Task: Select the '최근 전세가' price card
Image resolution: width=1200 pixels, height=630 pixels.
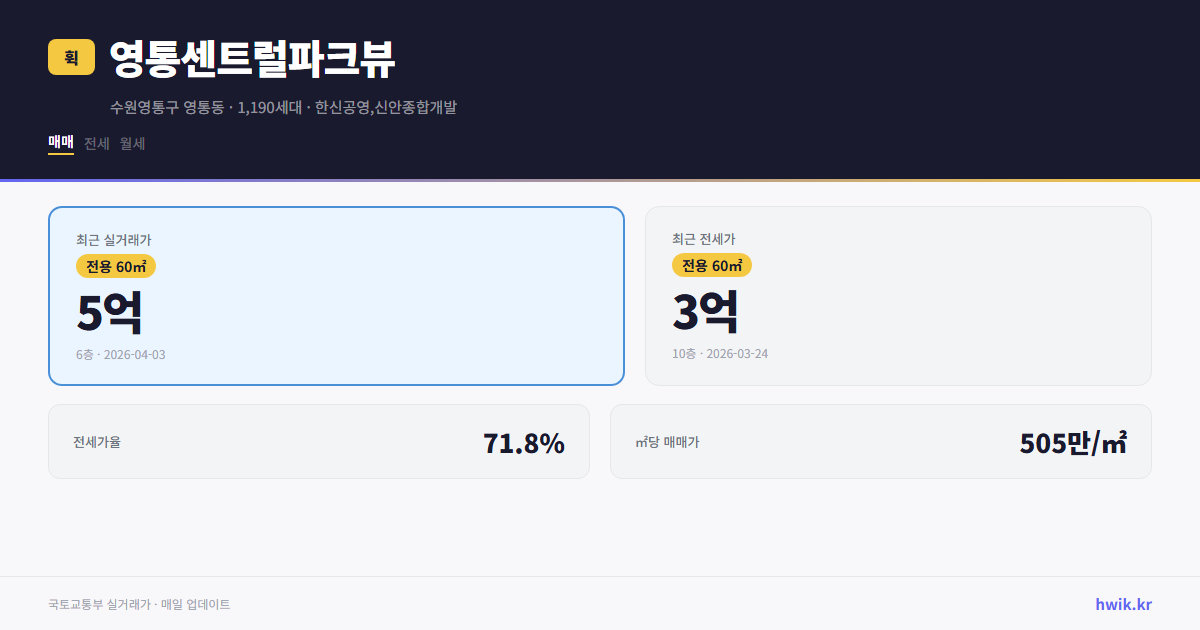Action: (x=898, y=295)
